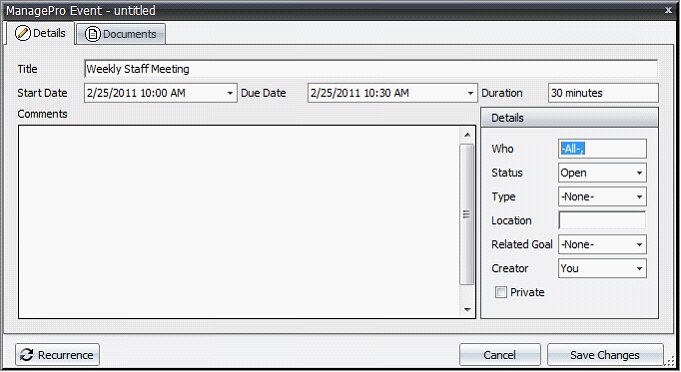
Task: Click the Comments label
Action: [43, 114]
